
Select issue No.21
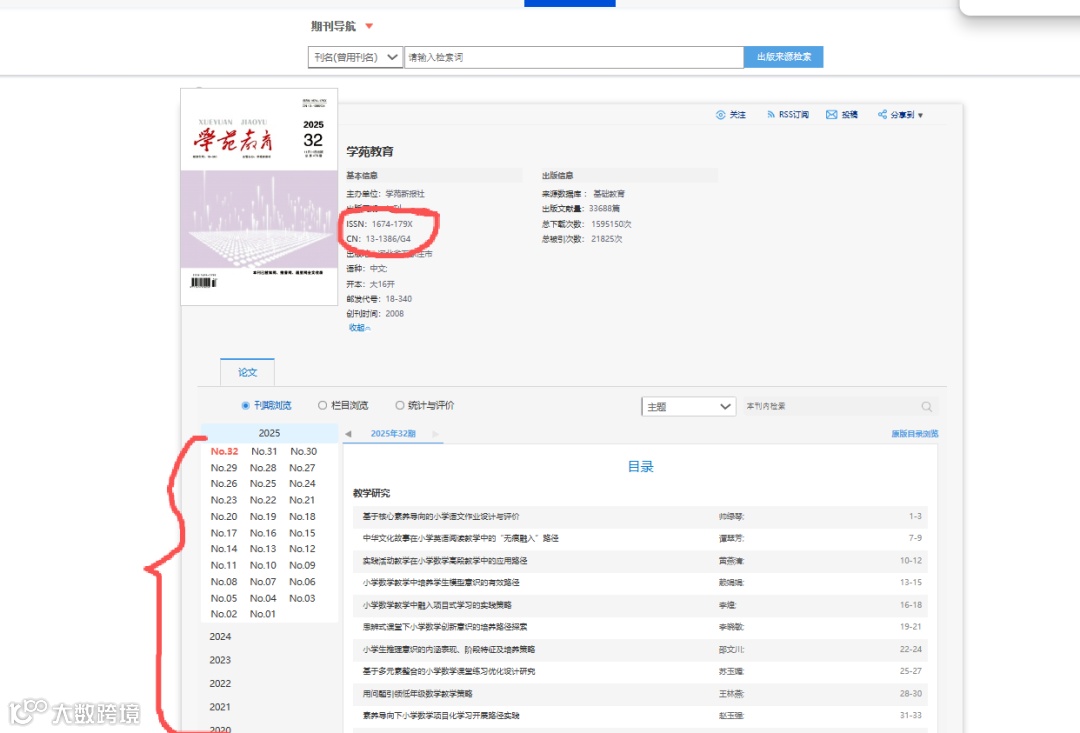tap(302, 500)
